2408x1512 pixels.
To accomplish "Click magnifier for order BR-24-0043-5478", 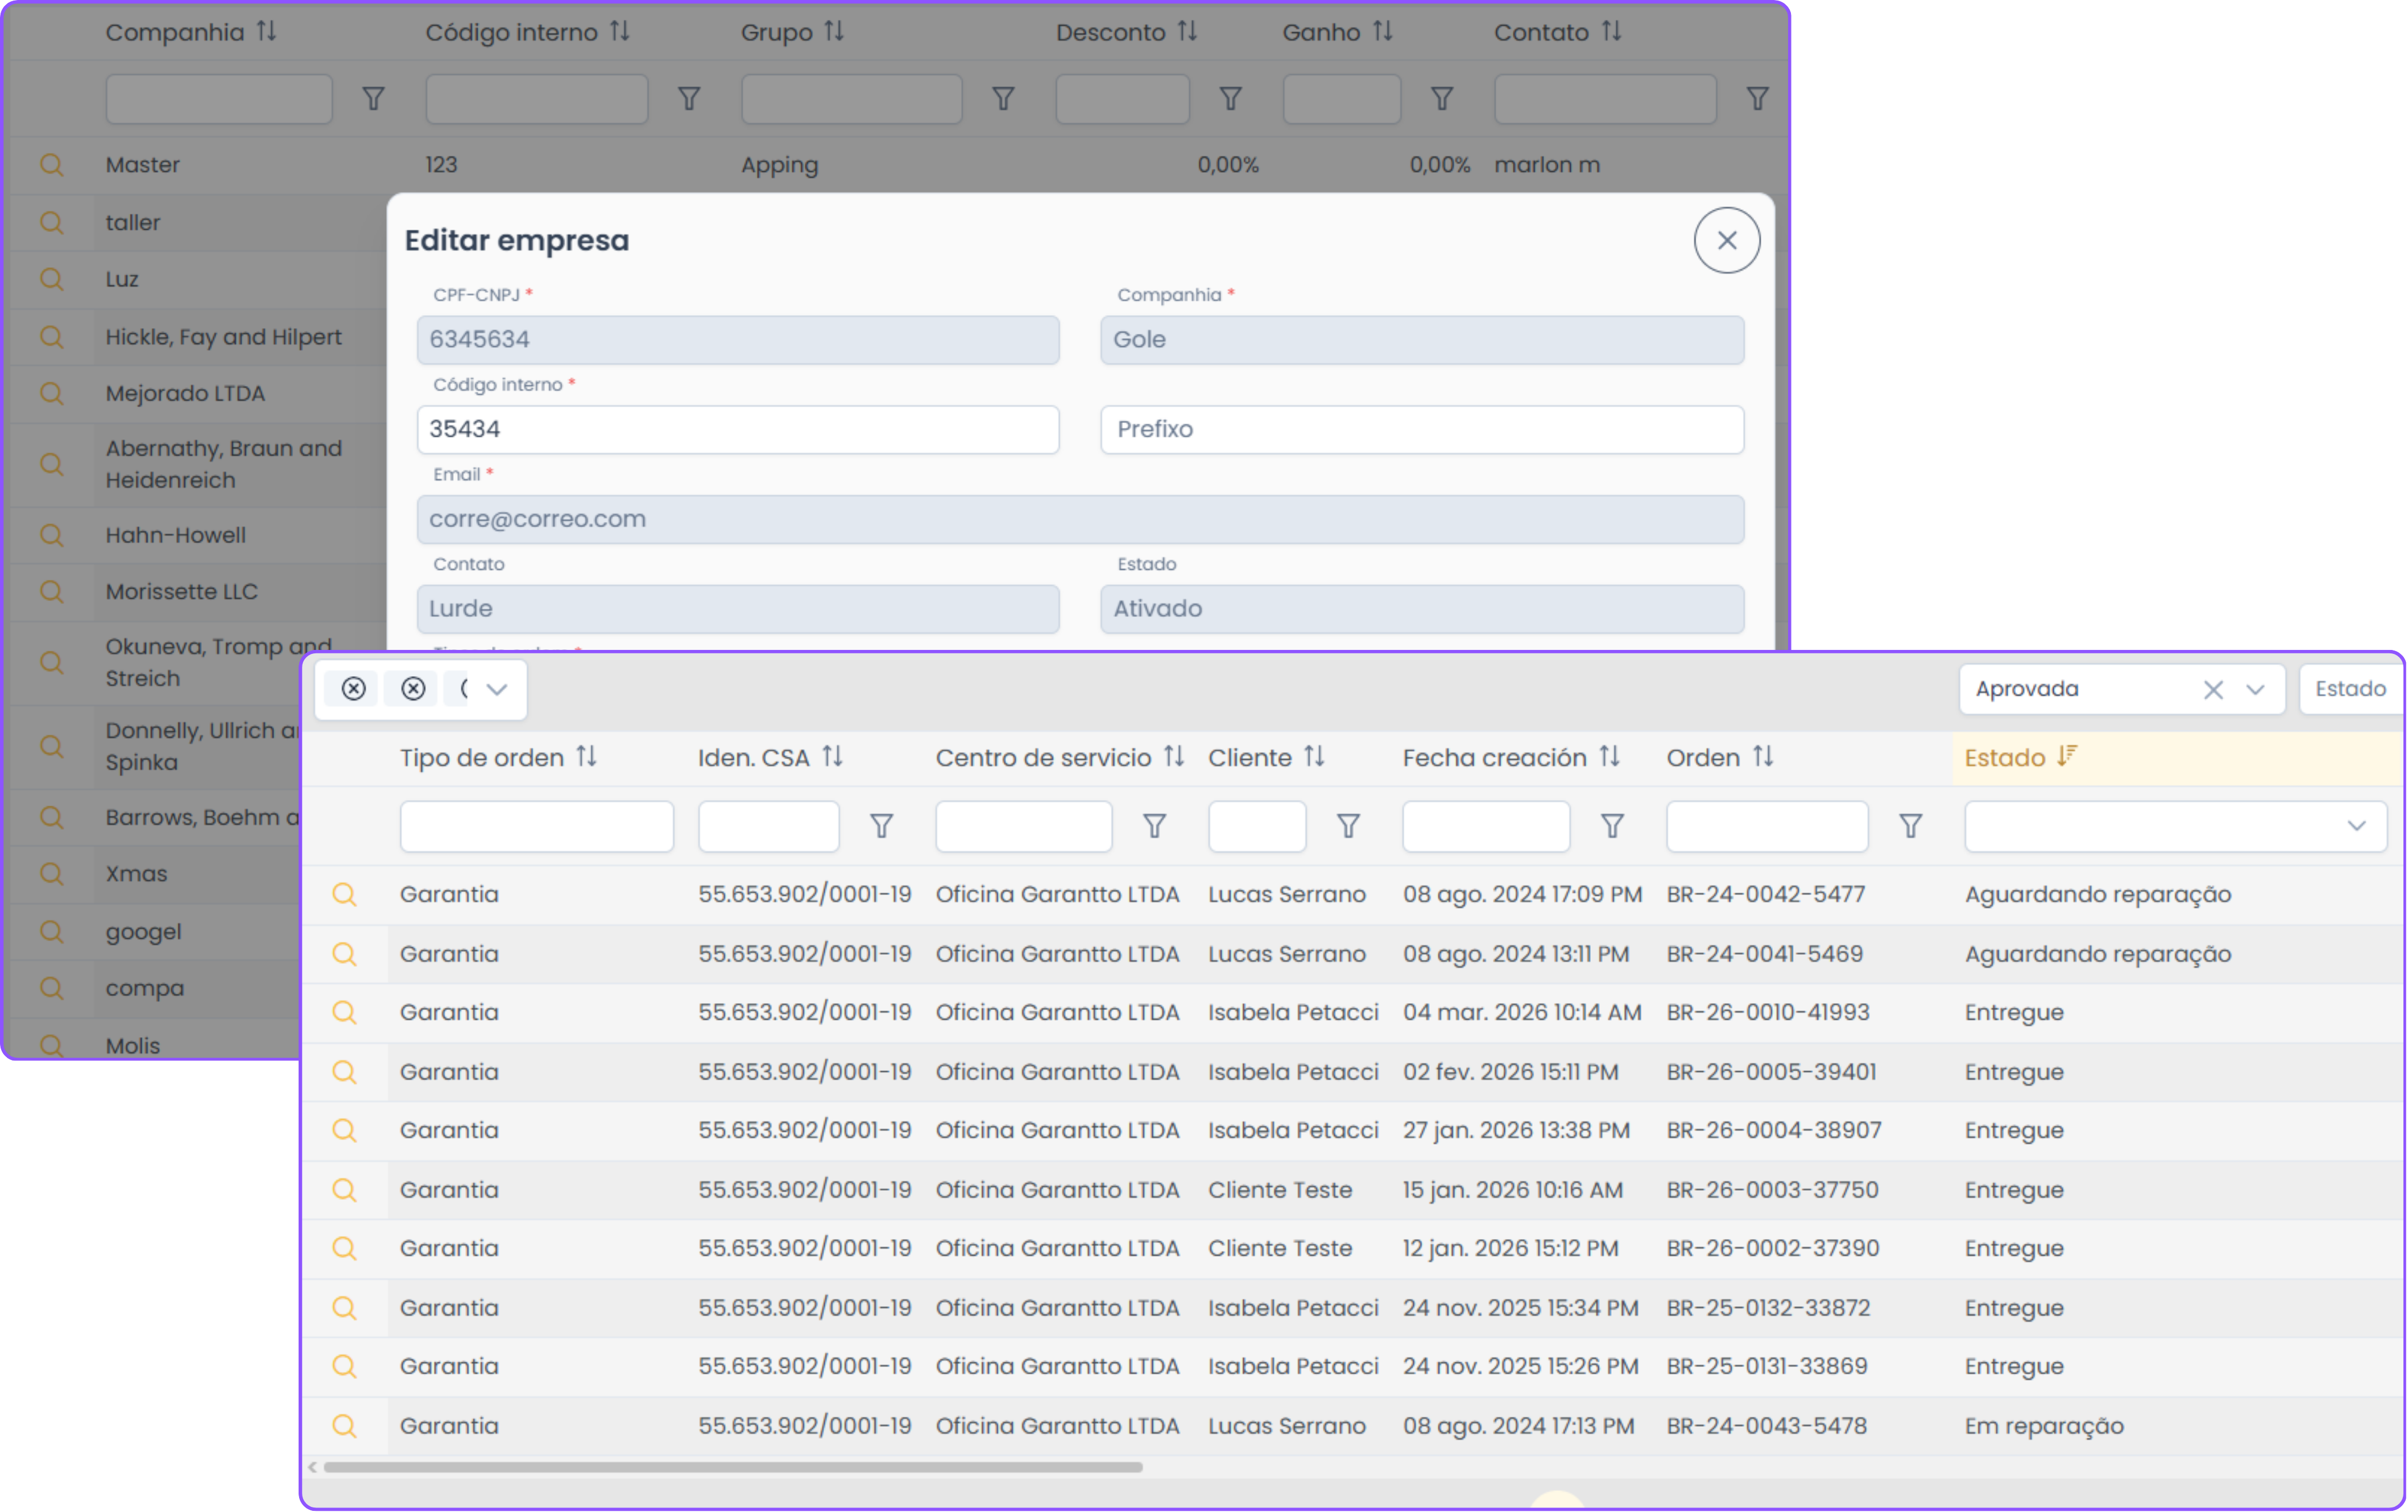I will tap(344, 1426).
